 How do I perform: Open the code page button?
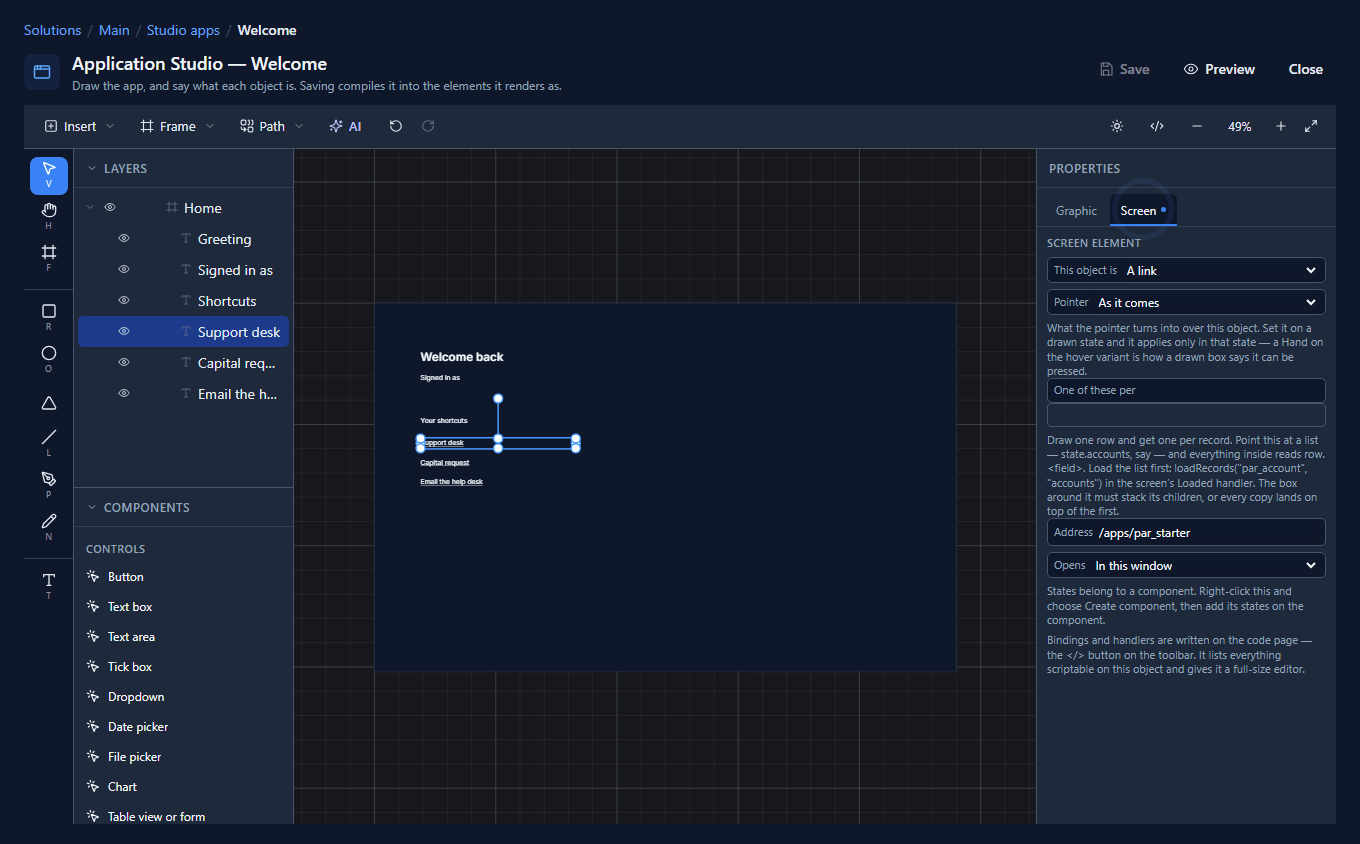click(x=1157, y=126)
